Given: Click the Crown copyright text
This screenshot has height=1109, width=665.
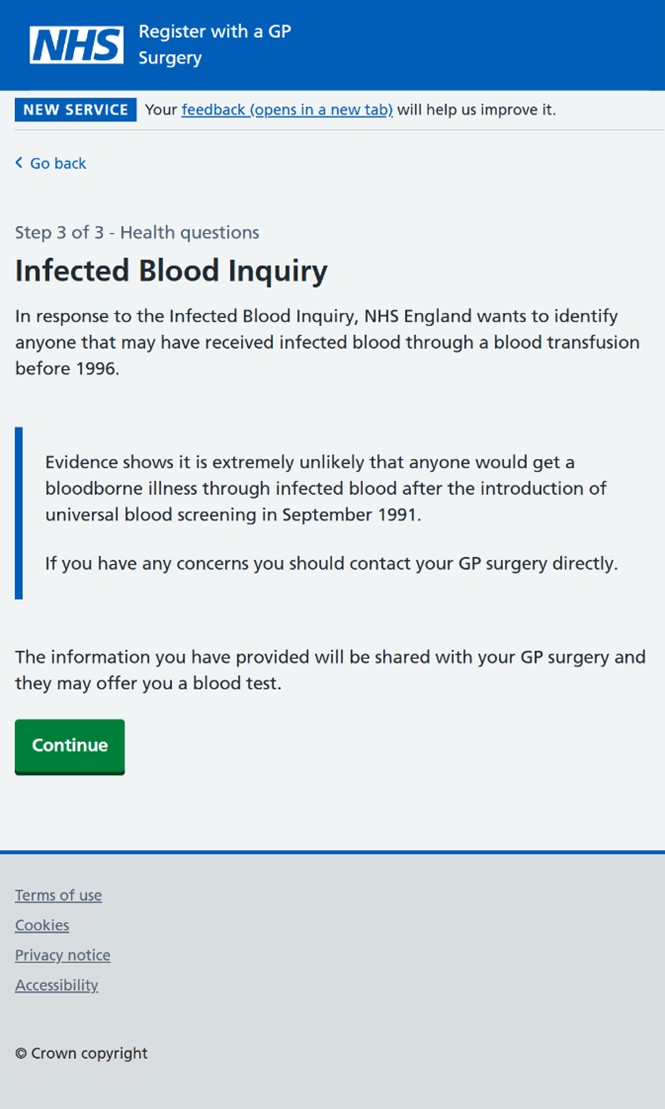Looking at the screenshot, I should pyautogui.click(x=81, y=1053).
